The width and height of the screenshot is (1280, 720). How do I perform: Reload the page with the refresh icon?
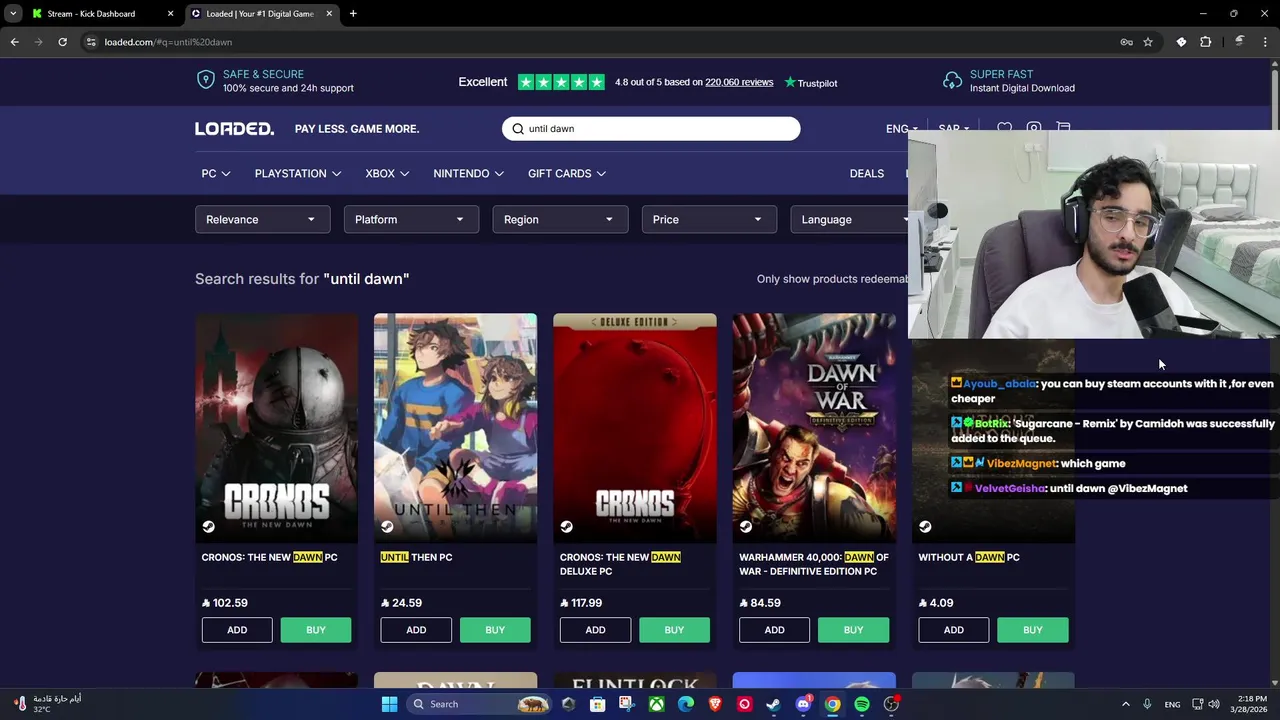coord(62,42)
